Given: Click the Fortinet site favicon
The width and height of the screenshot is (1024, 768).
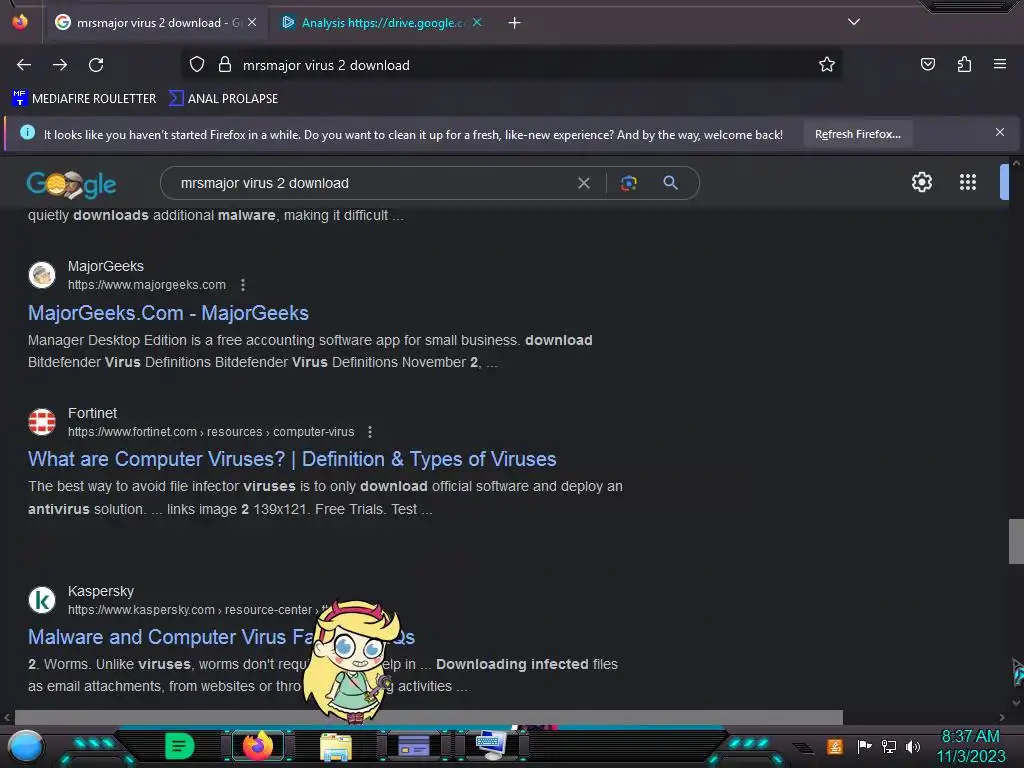Looking at the screenshot, I should point(42,422).
